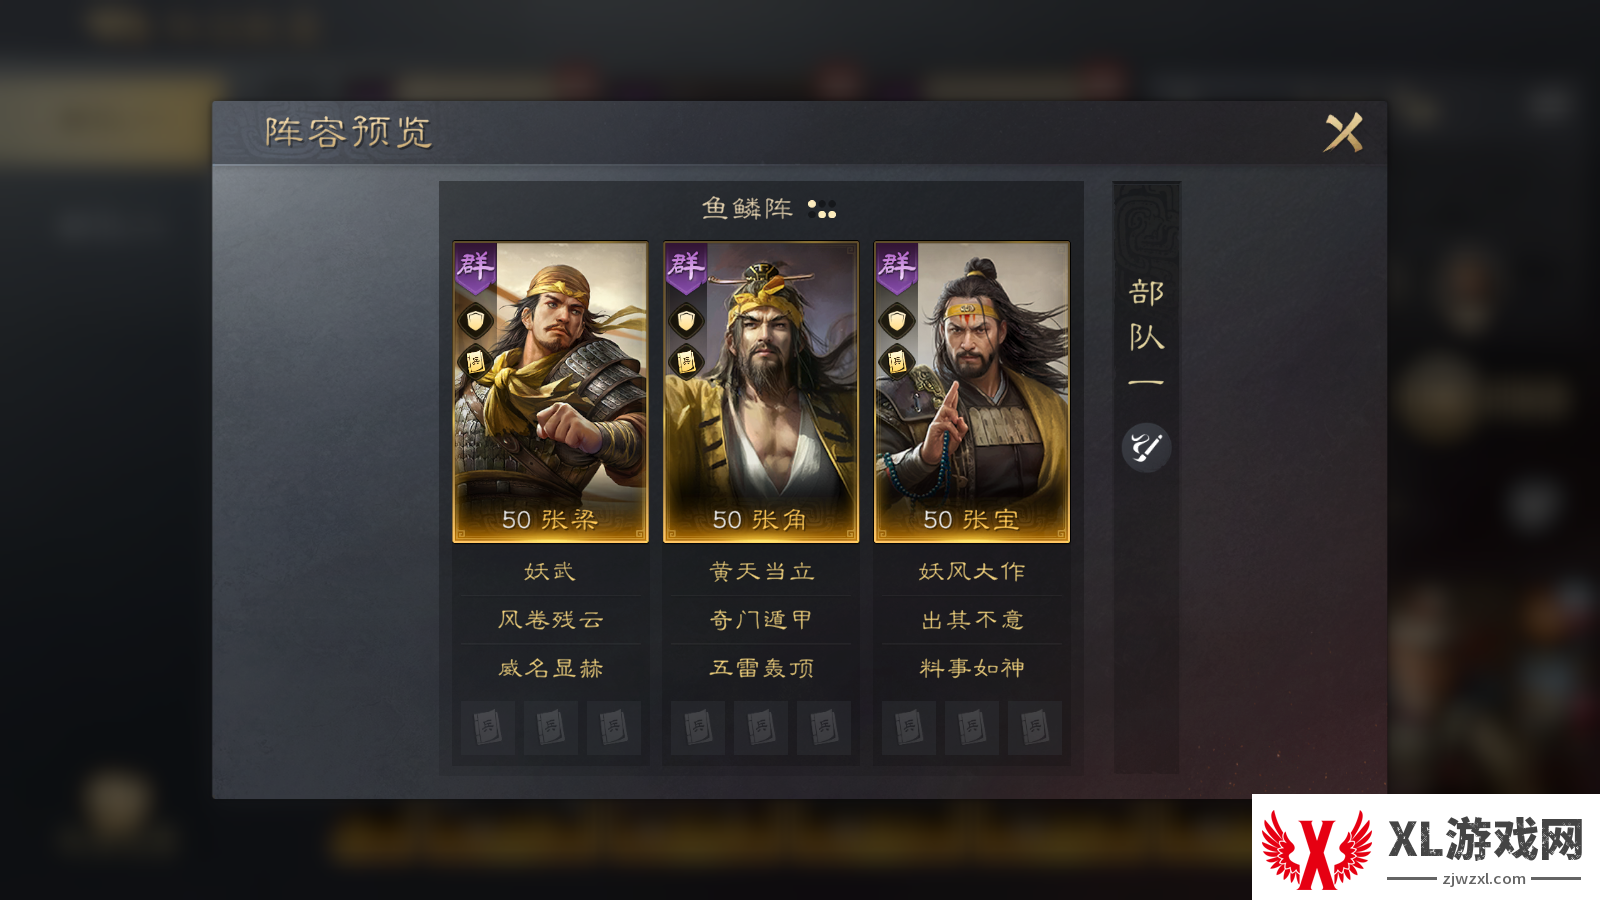Open the 黄天当立 skill entry
Image resolution: width=1600 pixels, height=900 pixels.
[761, 572]
